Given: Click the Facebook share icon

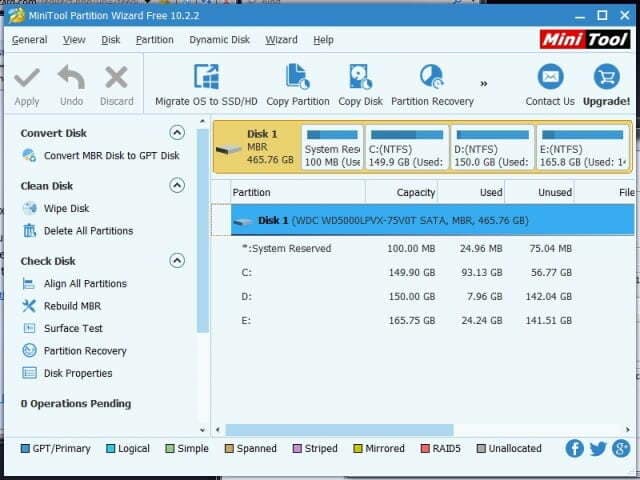Looking at the screenshot, I should click(x=574, y=449).
